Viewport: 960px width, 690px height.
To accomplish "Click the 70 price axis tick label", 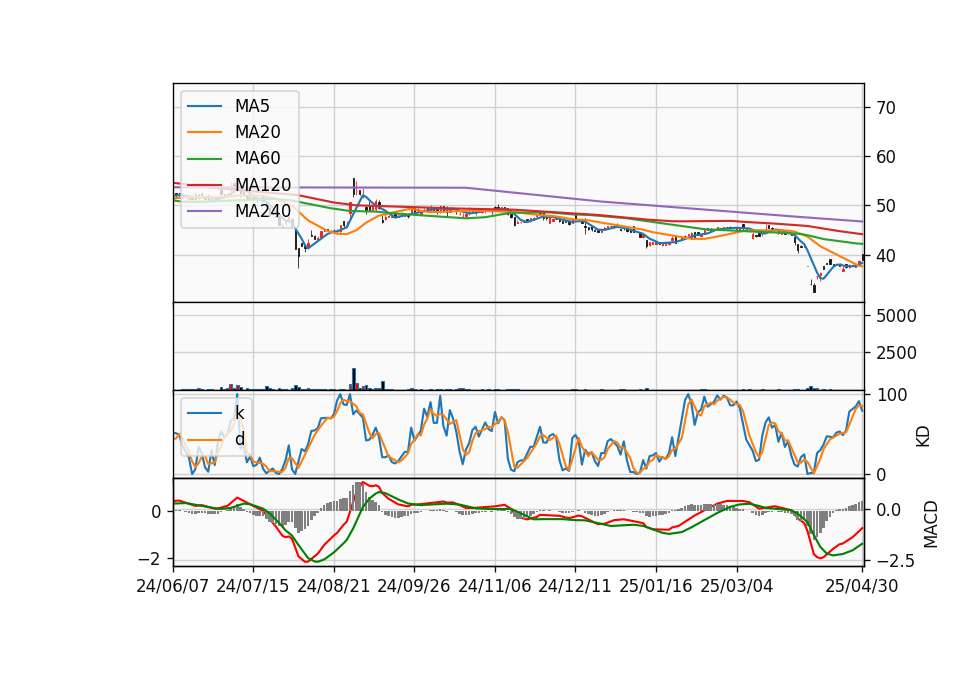I will (886, 108).
